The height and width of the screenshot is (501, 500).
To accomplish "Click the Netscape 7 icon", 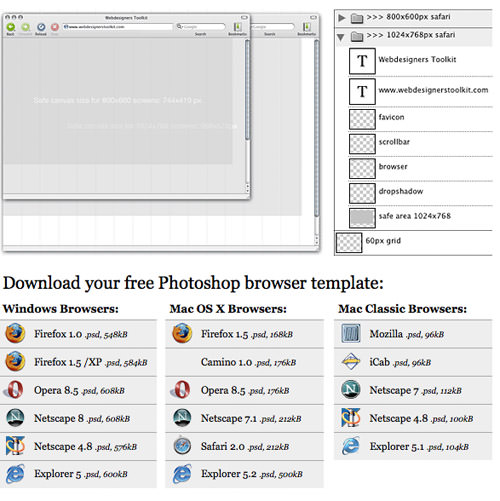I will pyautogui.click(x=351, y=389).
